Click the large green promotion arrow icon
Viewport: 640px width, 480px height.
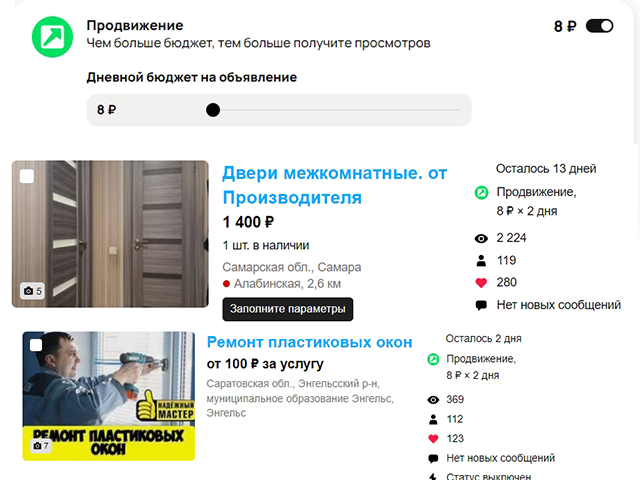(52, 37)
